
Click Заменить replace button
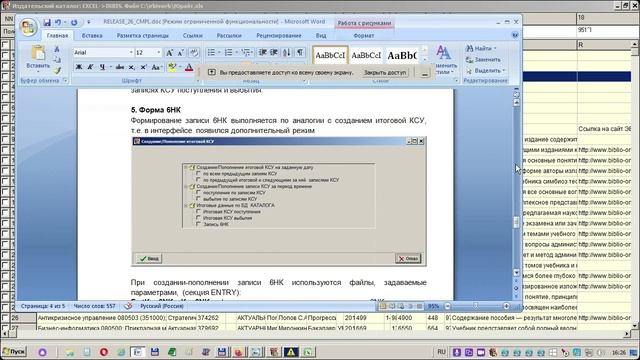pos(483,60)
